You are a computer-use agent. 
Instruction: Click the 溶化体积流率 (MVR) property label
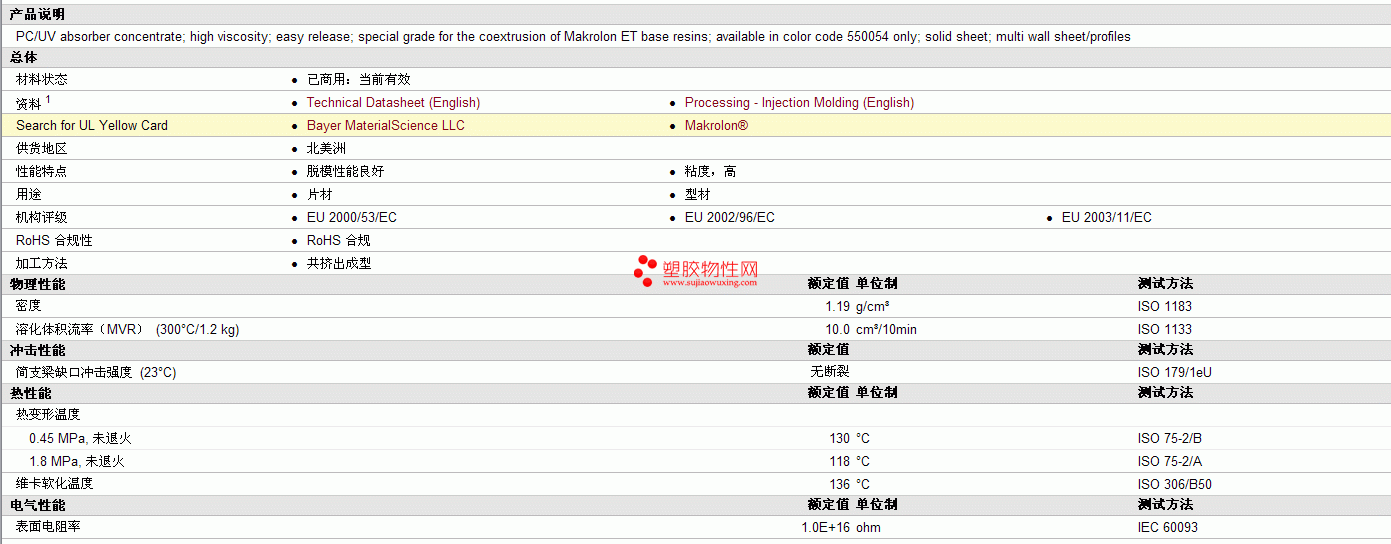tap(128, 329)
